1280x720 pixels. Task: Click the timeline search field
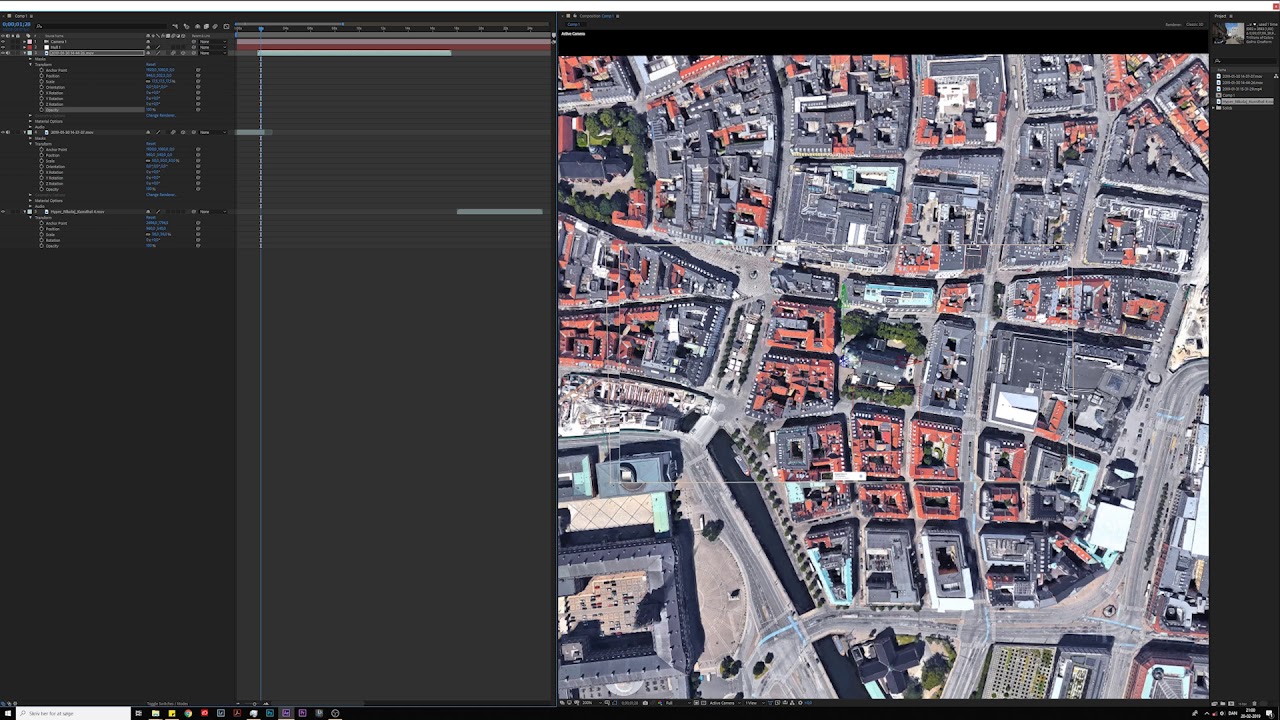[102, 26]
